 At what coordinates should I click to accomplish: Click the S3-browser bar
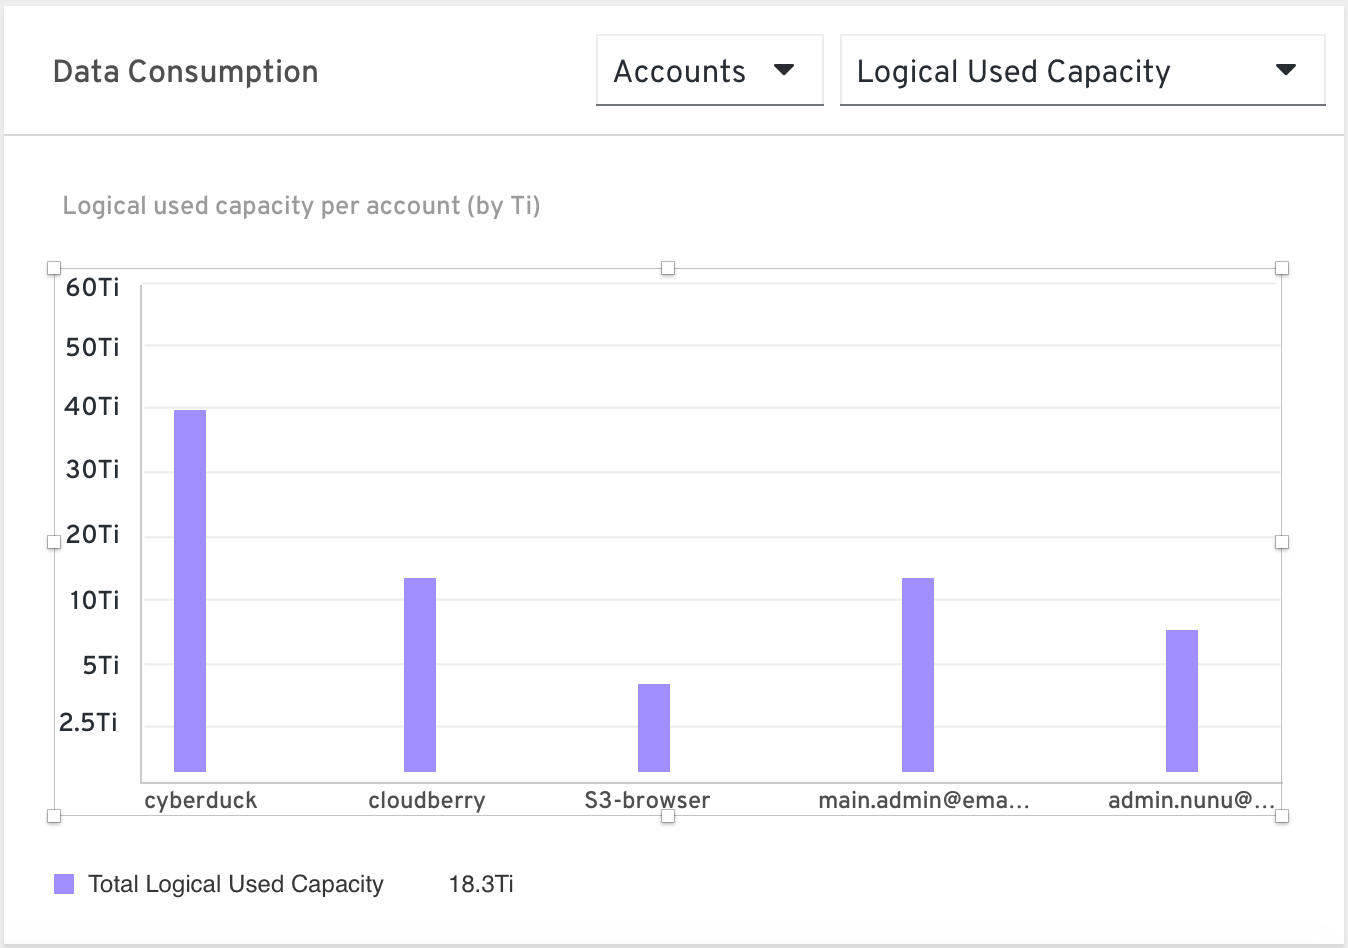click(x=654, y=727)
